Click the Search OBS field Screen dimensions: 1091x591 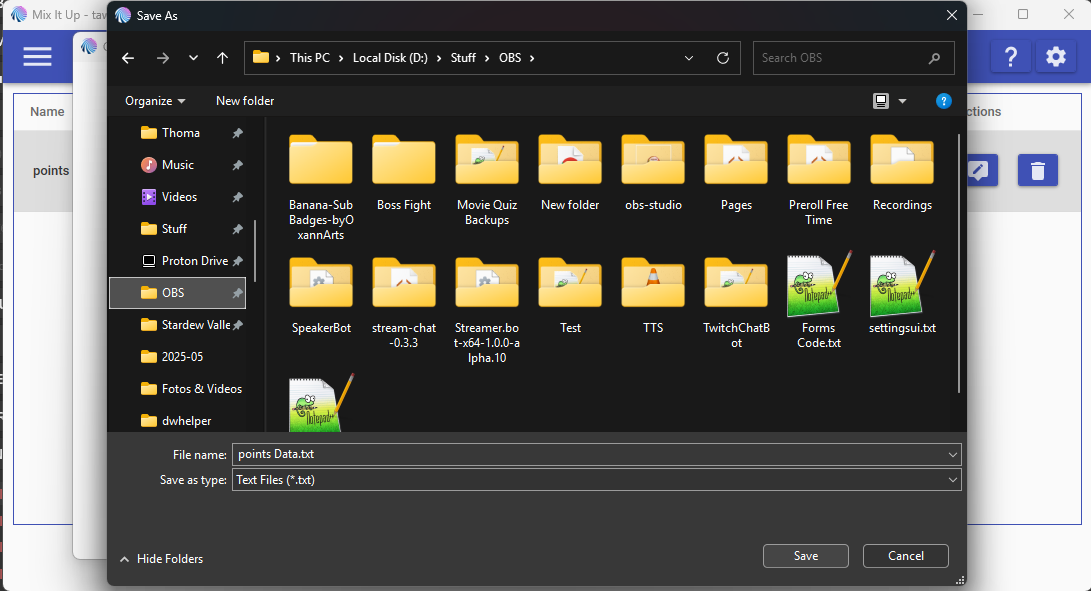(x=854, y=58)
